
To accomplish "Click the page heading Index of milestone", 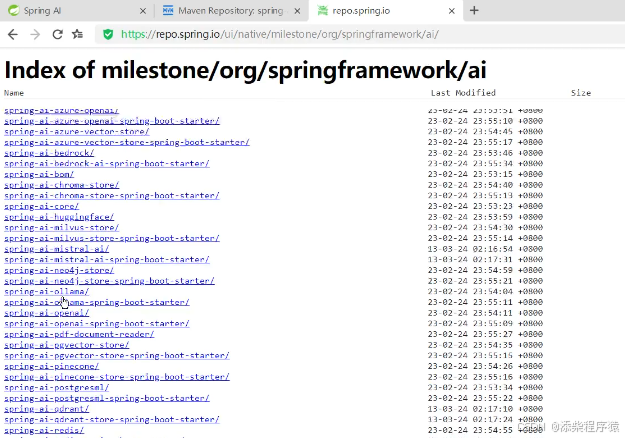I will click(245, 70).
